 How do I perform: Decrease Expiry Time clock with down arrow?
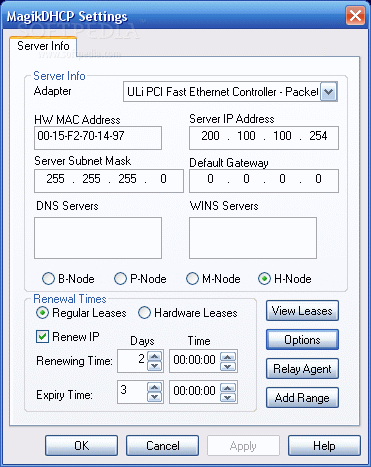point(228,397)
